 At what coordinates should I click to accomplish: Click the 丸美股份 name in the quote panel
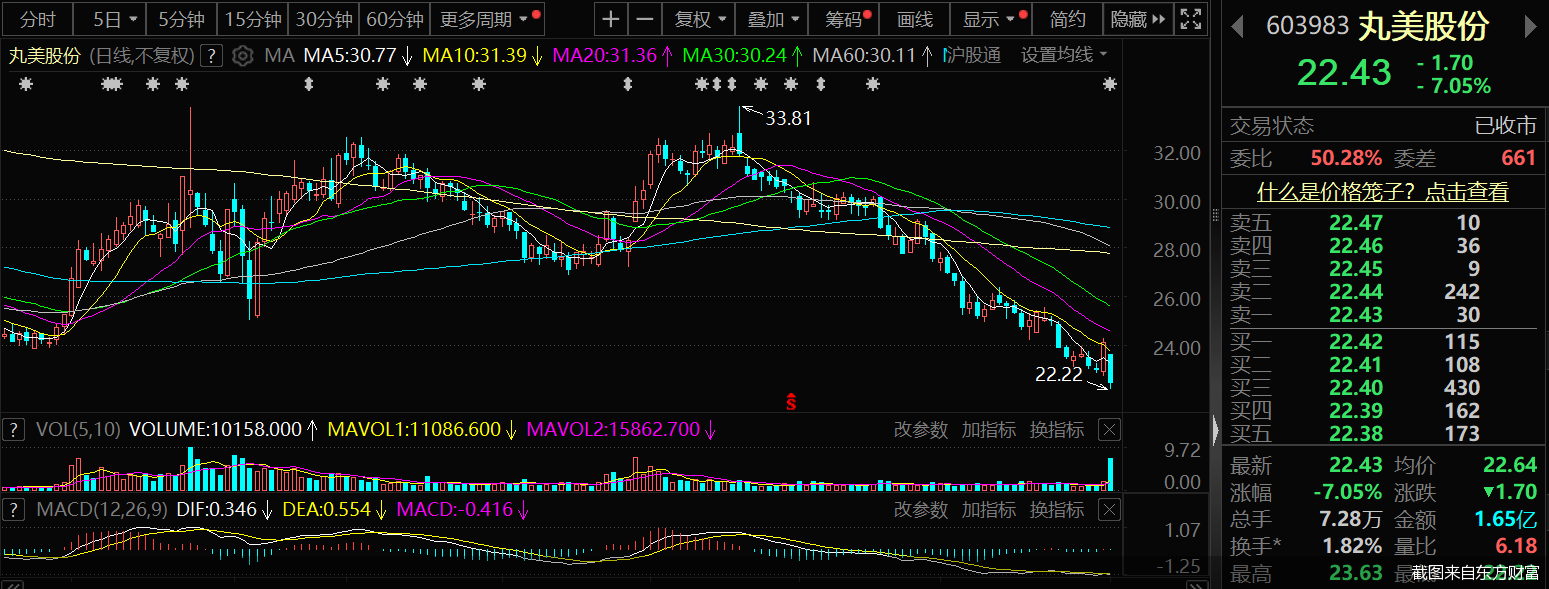[x=1423, y=26]
